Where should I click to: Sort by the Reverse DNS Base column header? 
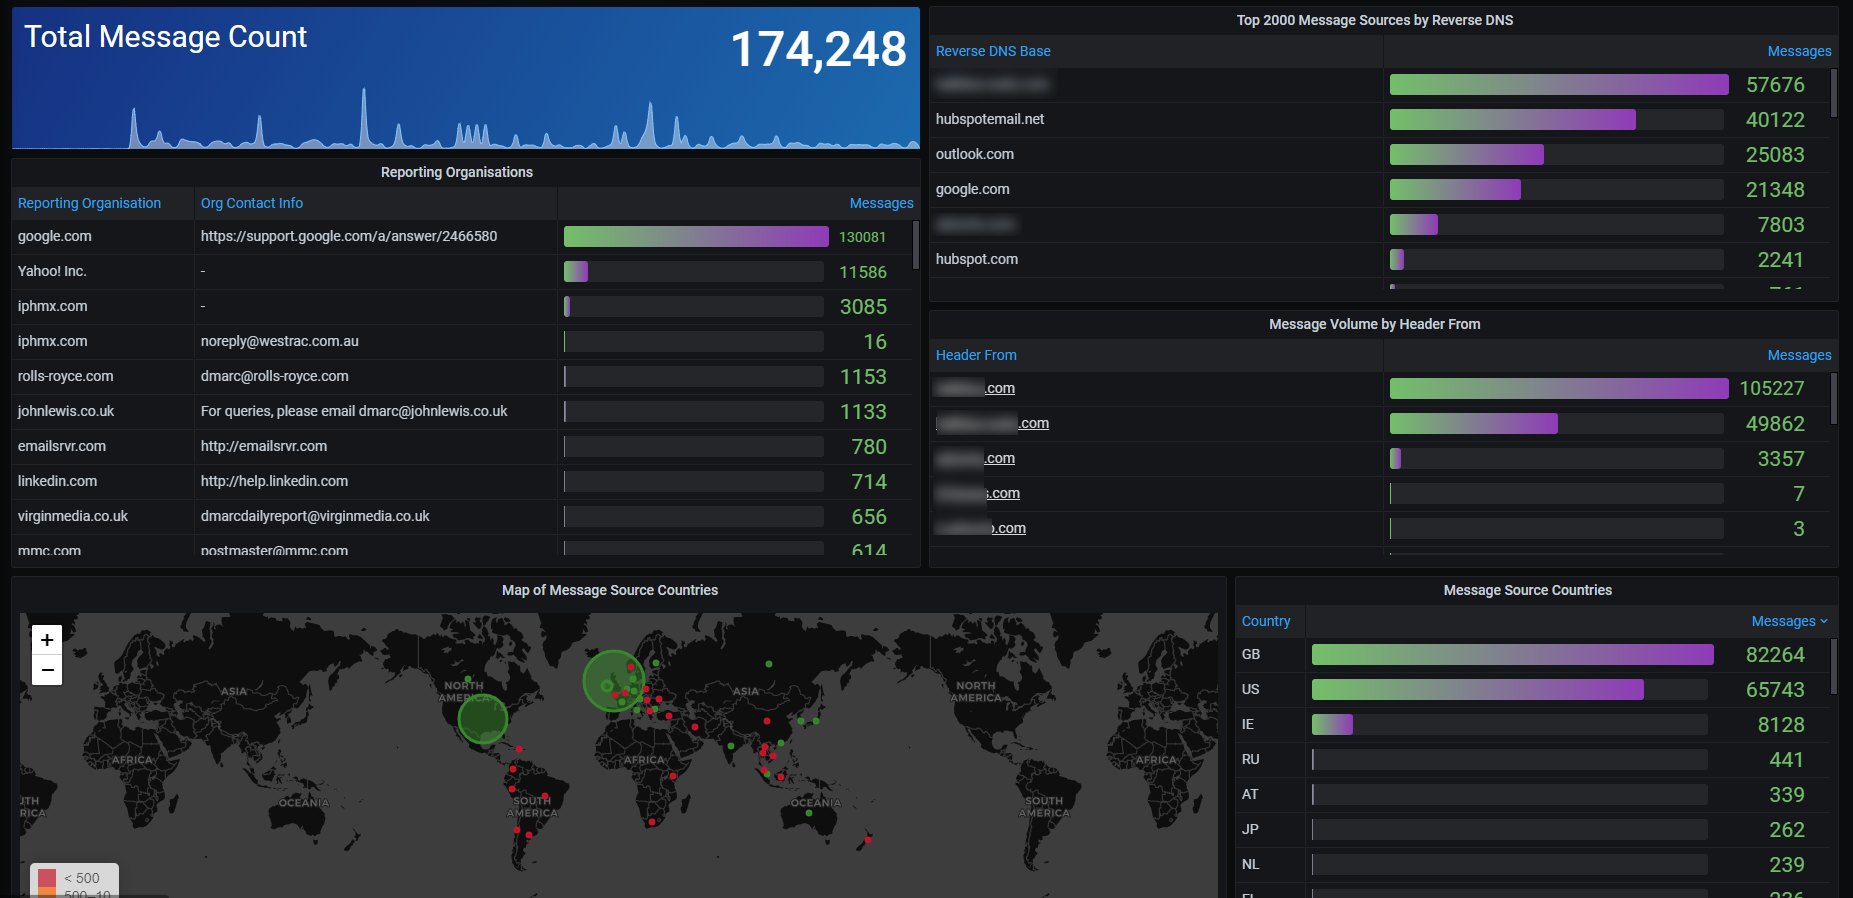click(993, 51)
